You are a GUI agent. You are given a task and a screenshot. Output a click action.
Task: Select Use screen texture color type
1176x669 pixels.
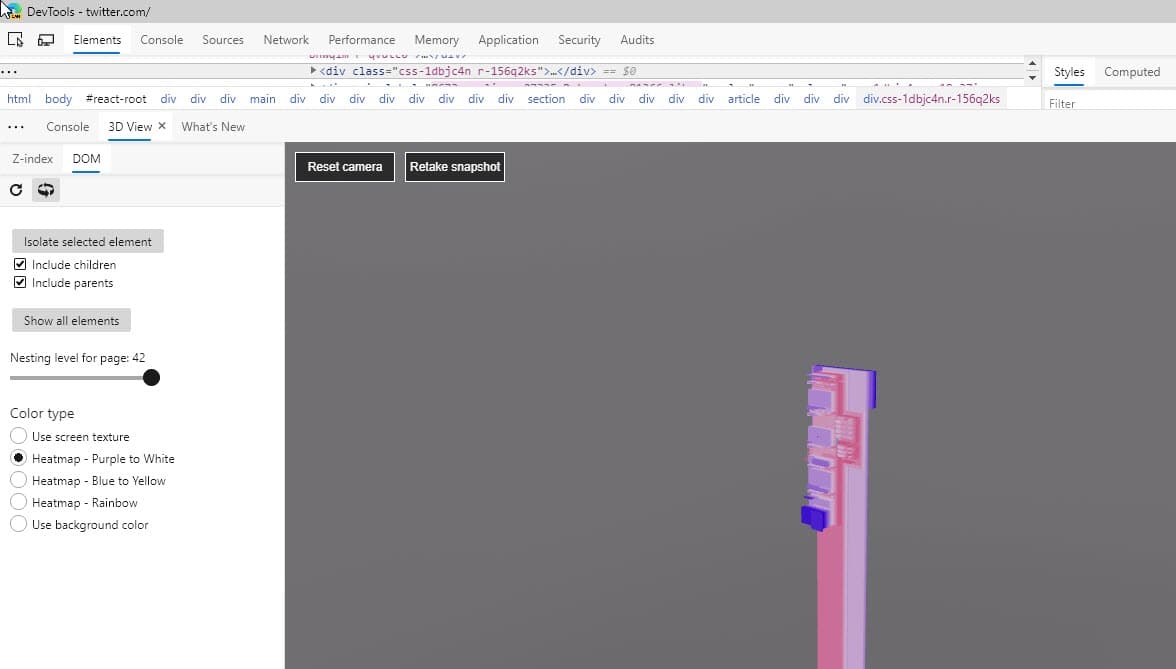[19, 436]
